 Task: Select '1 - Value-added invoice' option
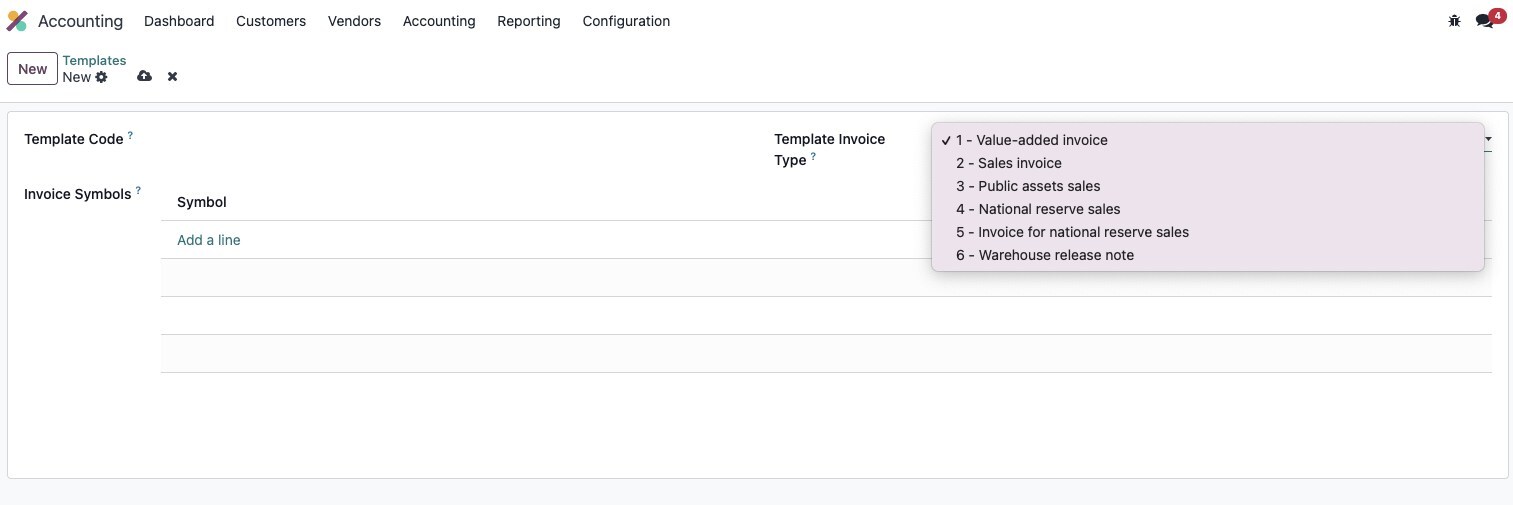tap(1031, 140)
